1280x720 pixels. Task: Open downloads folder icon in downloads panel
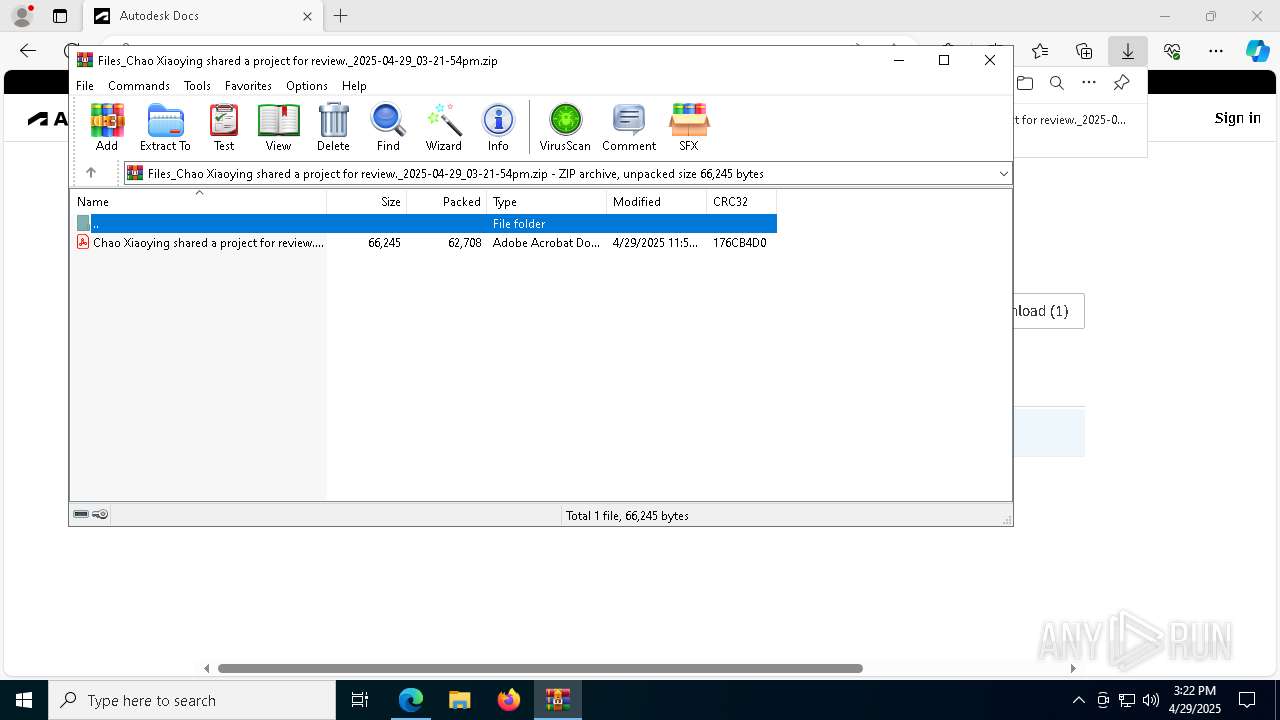click(x=1025, y=83)
